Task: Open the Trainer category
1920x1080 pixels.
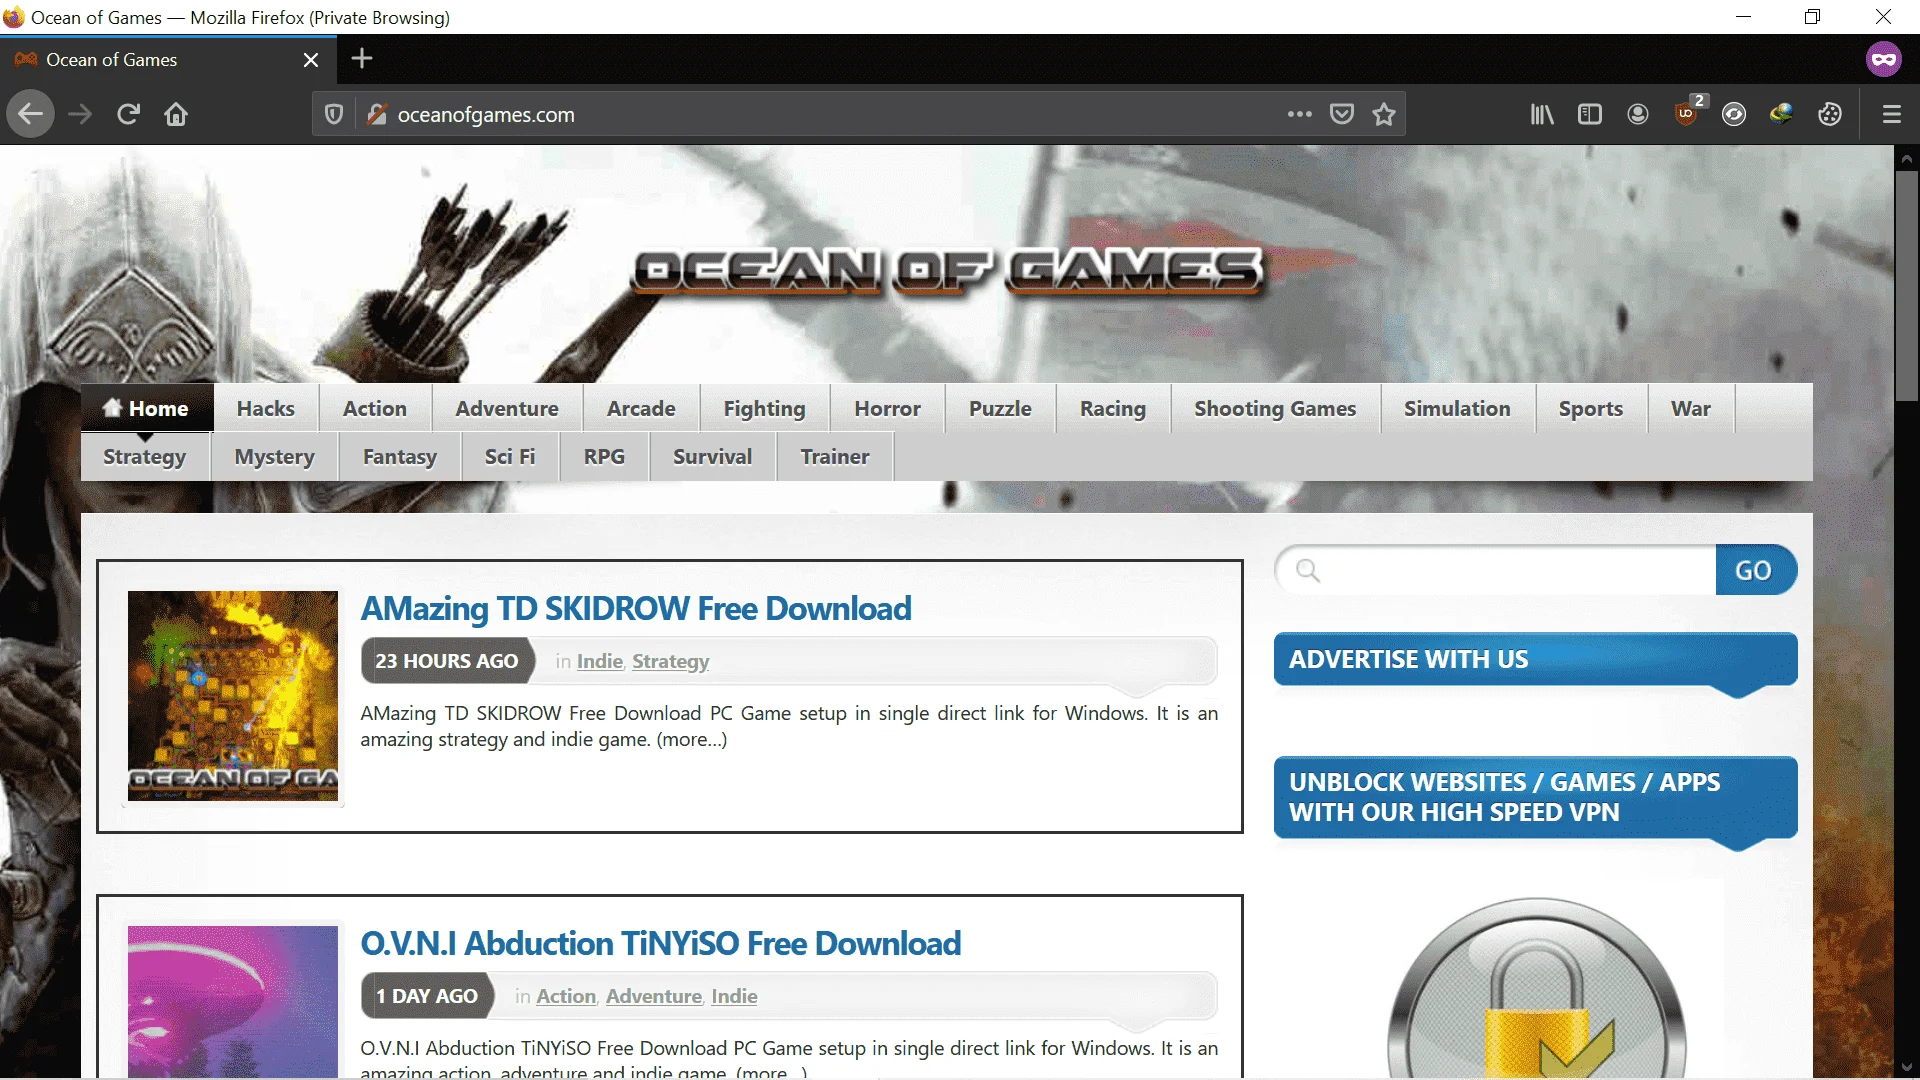Action: pyautogui.click(x=835, y=456)
